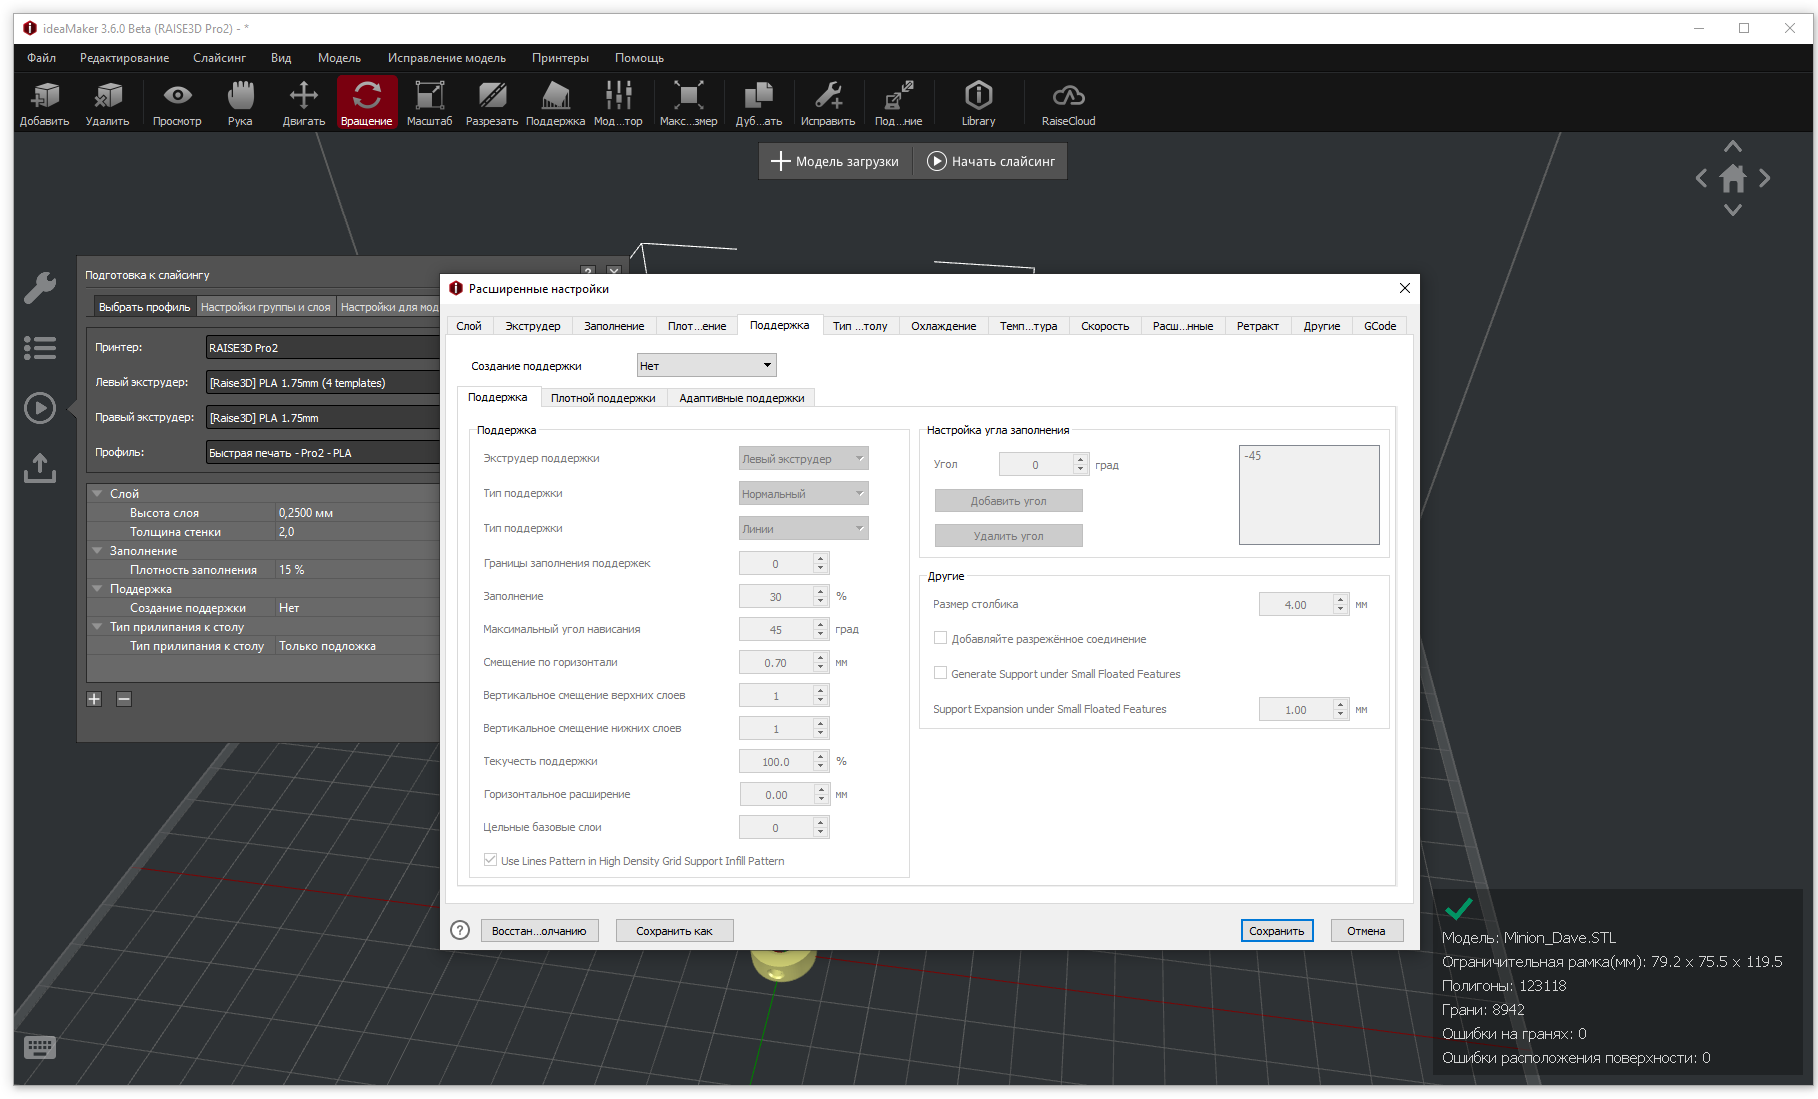The height and width of the screenshot is (1099, 1818).
Task: Select the Двигать move tool
Action: (x=304, y=104)
